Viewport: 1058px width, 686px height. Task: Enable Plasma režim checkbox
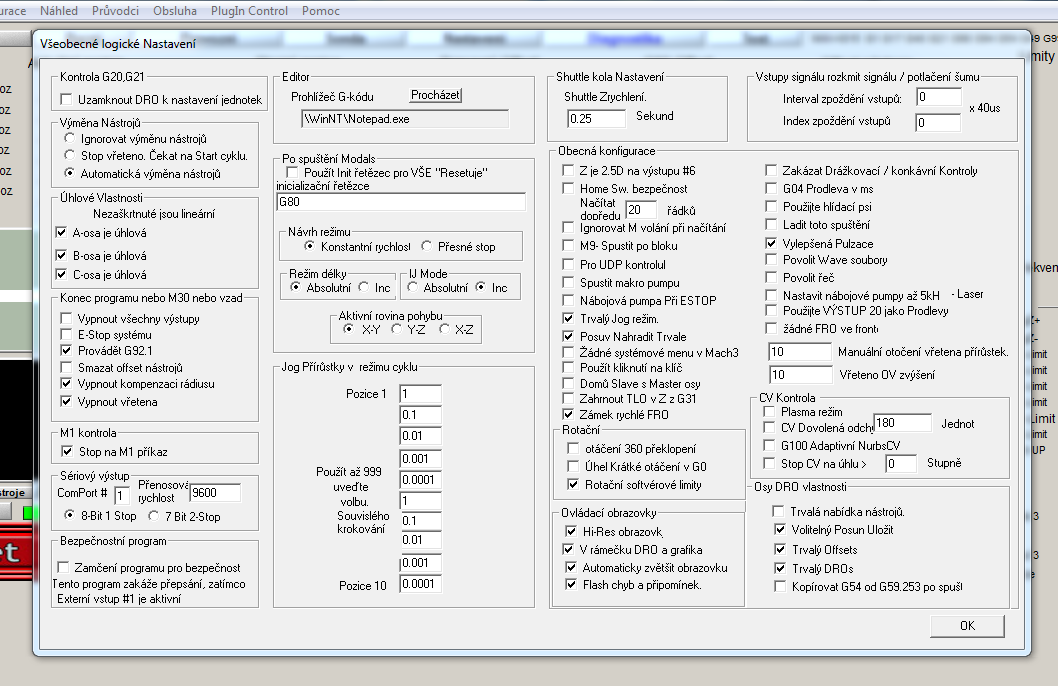767,412
